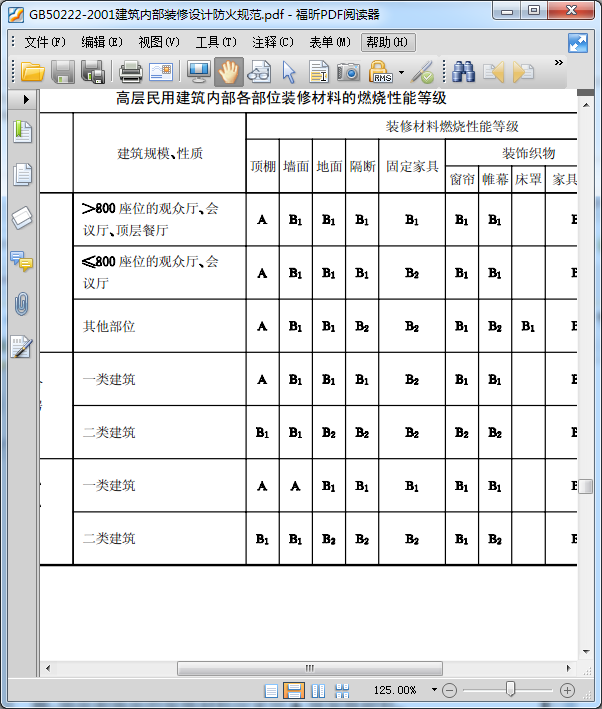This screenshot has height=709, width=602.
Task: Open the Signatures panel icon with pencil
Action: click(21, 347)
